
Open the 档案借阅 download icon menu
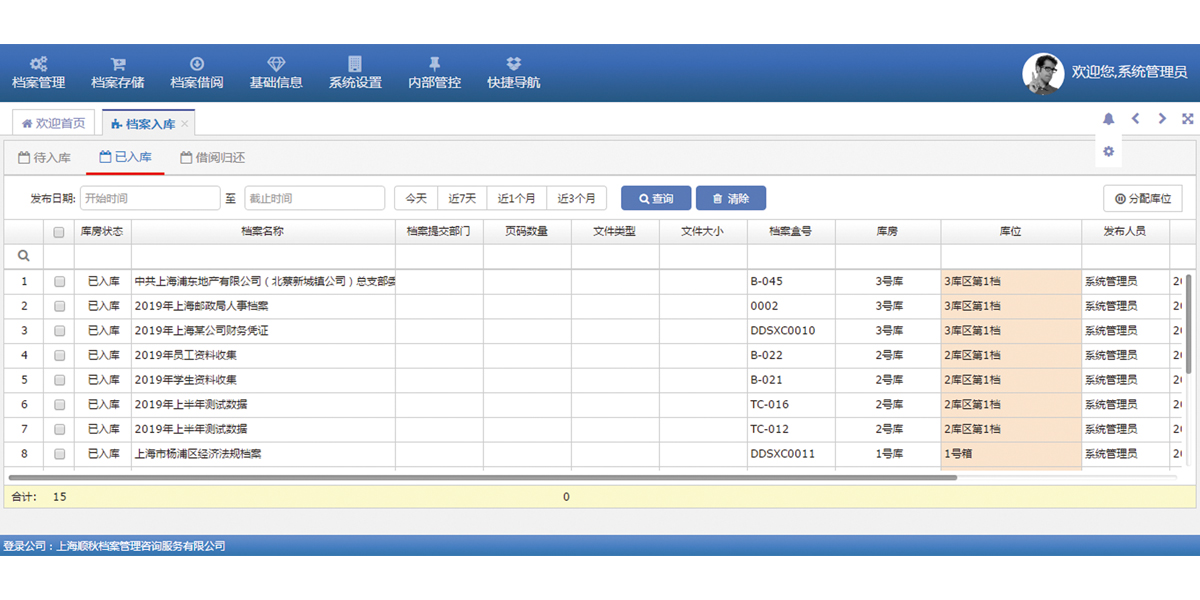tap(197, 64)
